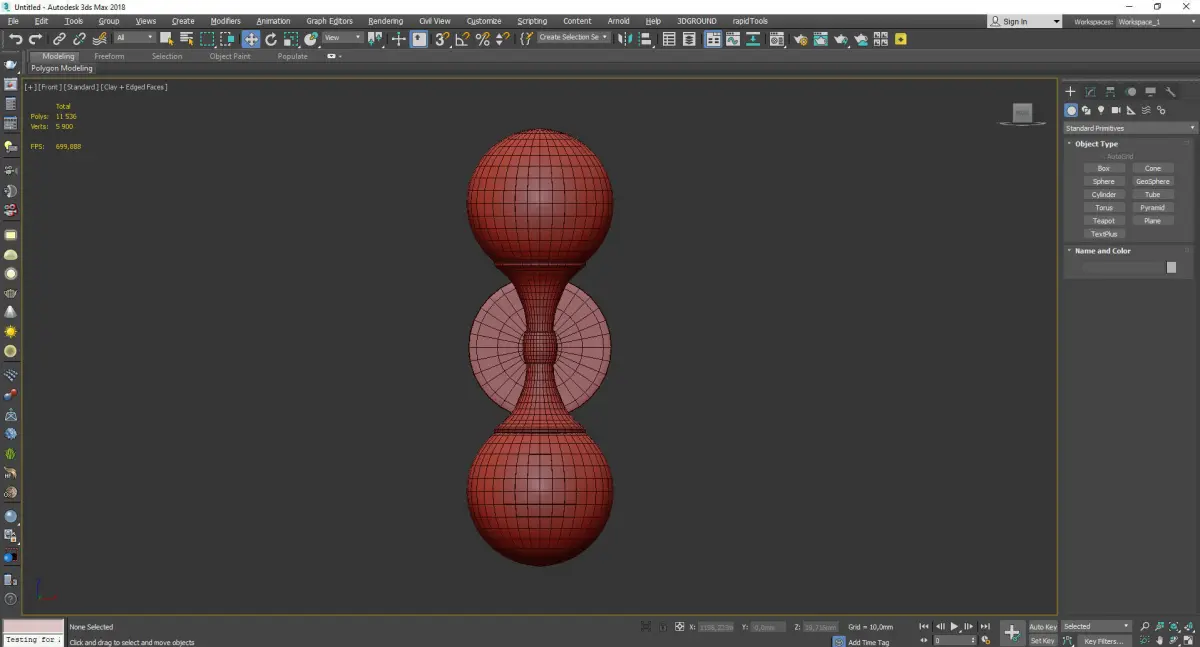Click the ViewCube in the viewport
This screenshot has height=647, width=1200.
click(x=1022, y=113)
